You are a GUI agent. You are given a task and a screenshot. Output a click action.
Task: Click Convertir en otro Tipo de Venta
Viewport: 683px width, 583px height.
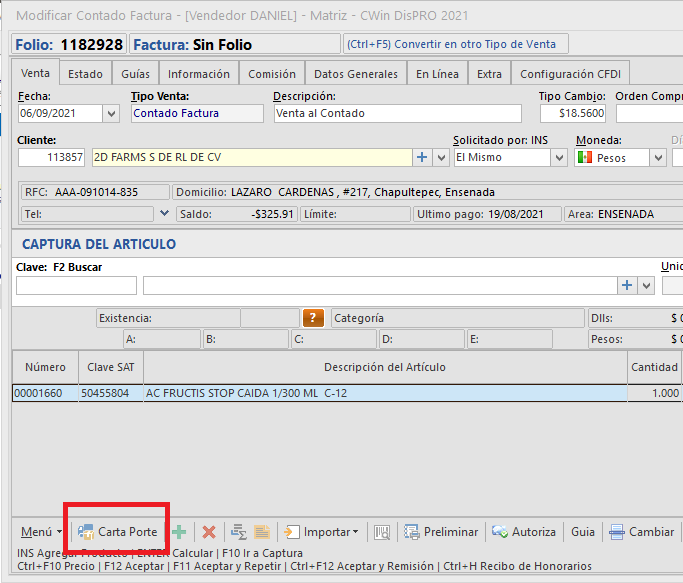click(x=456, y=44)
